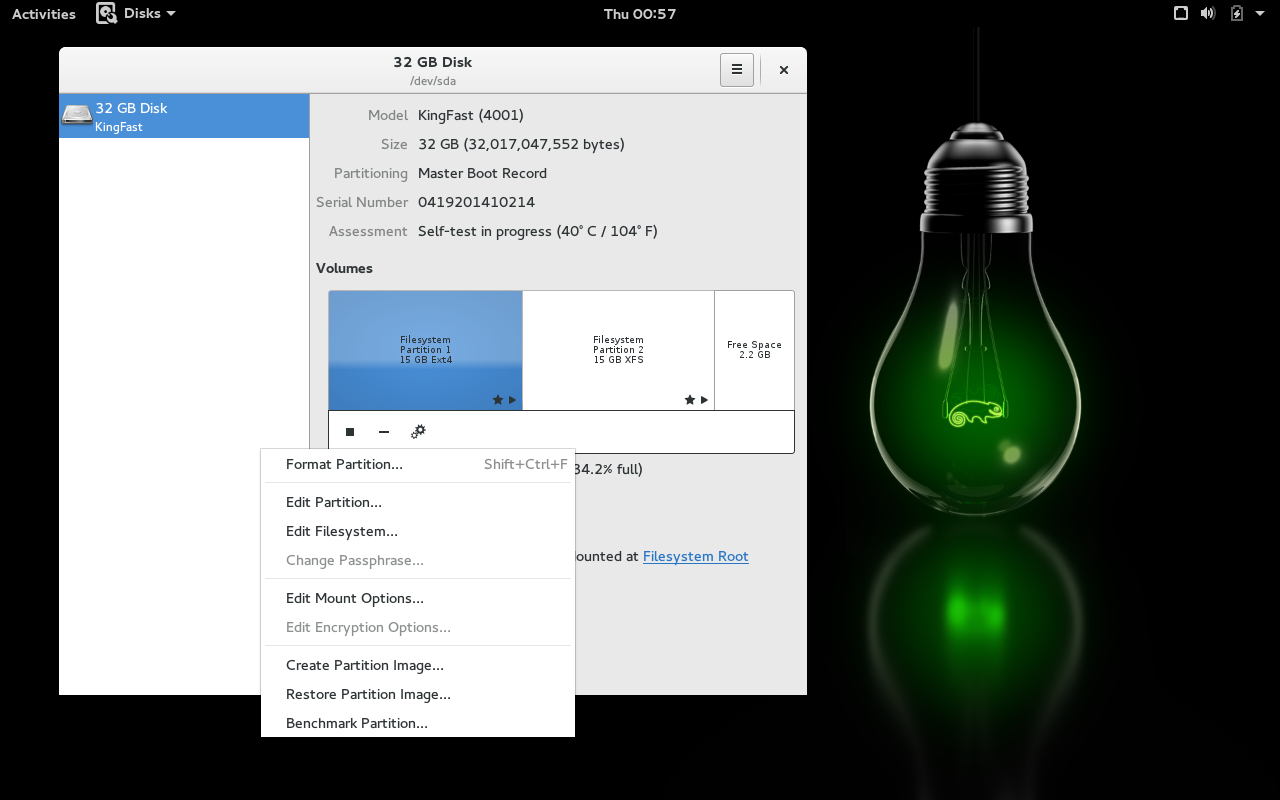This screenshot has width=1280, height=800.
Task: Click the unmount (stop) filesystem icon
Action: pos(350,432)
